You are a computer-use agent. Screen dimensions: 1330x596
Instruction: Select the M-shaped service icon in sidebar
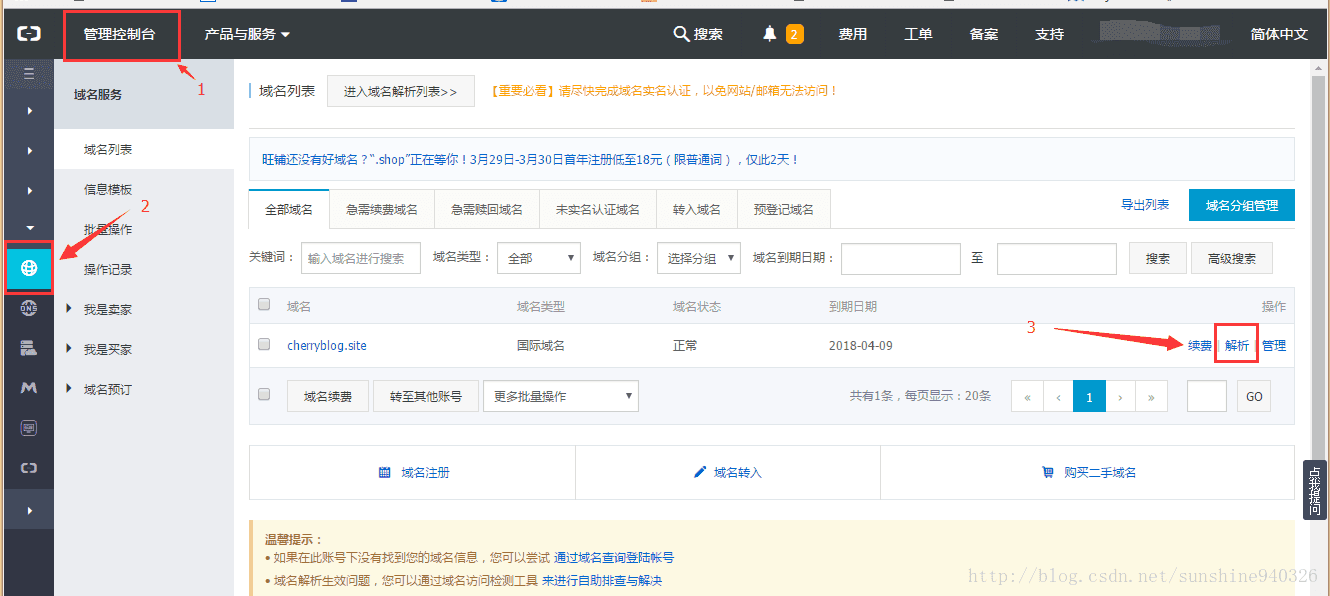(28, 388)
